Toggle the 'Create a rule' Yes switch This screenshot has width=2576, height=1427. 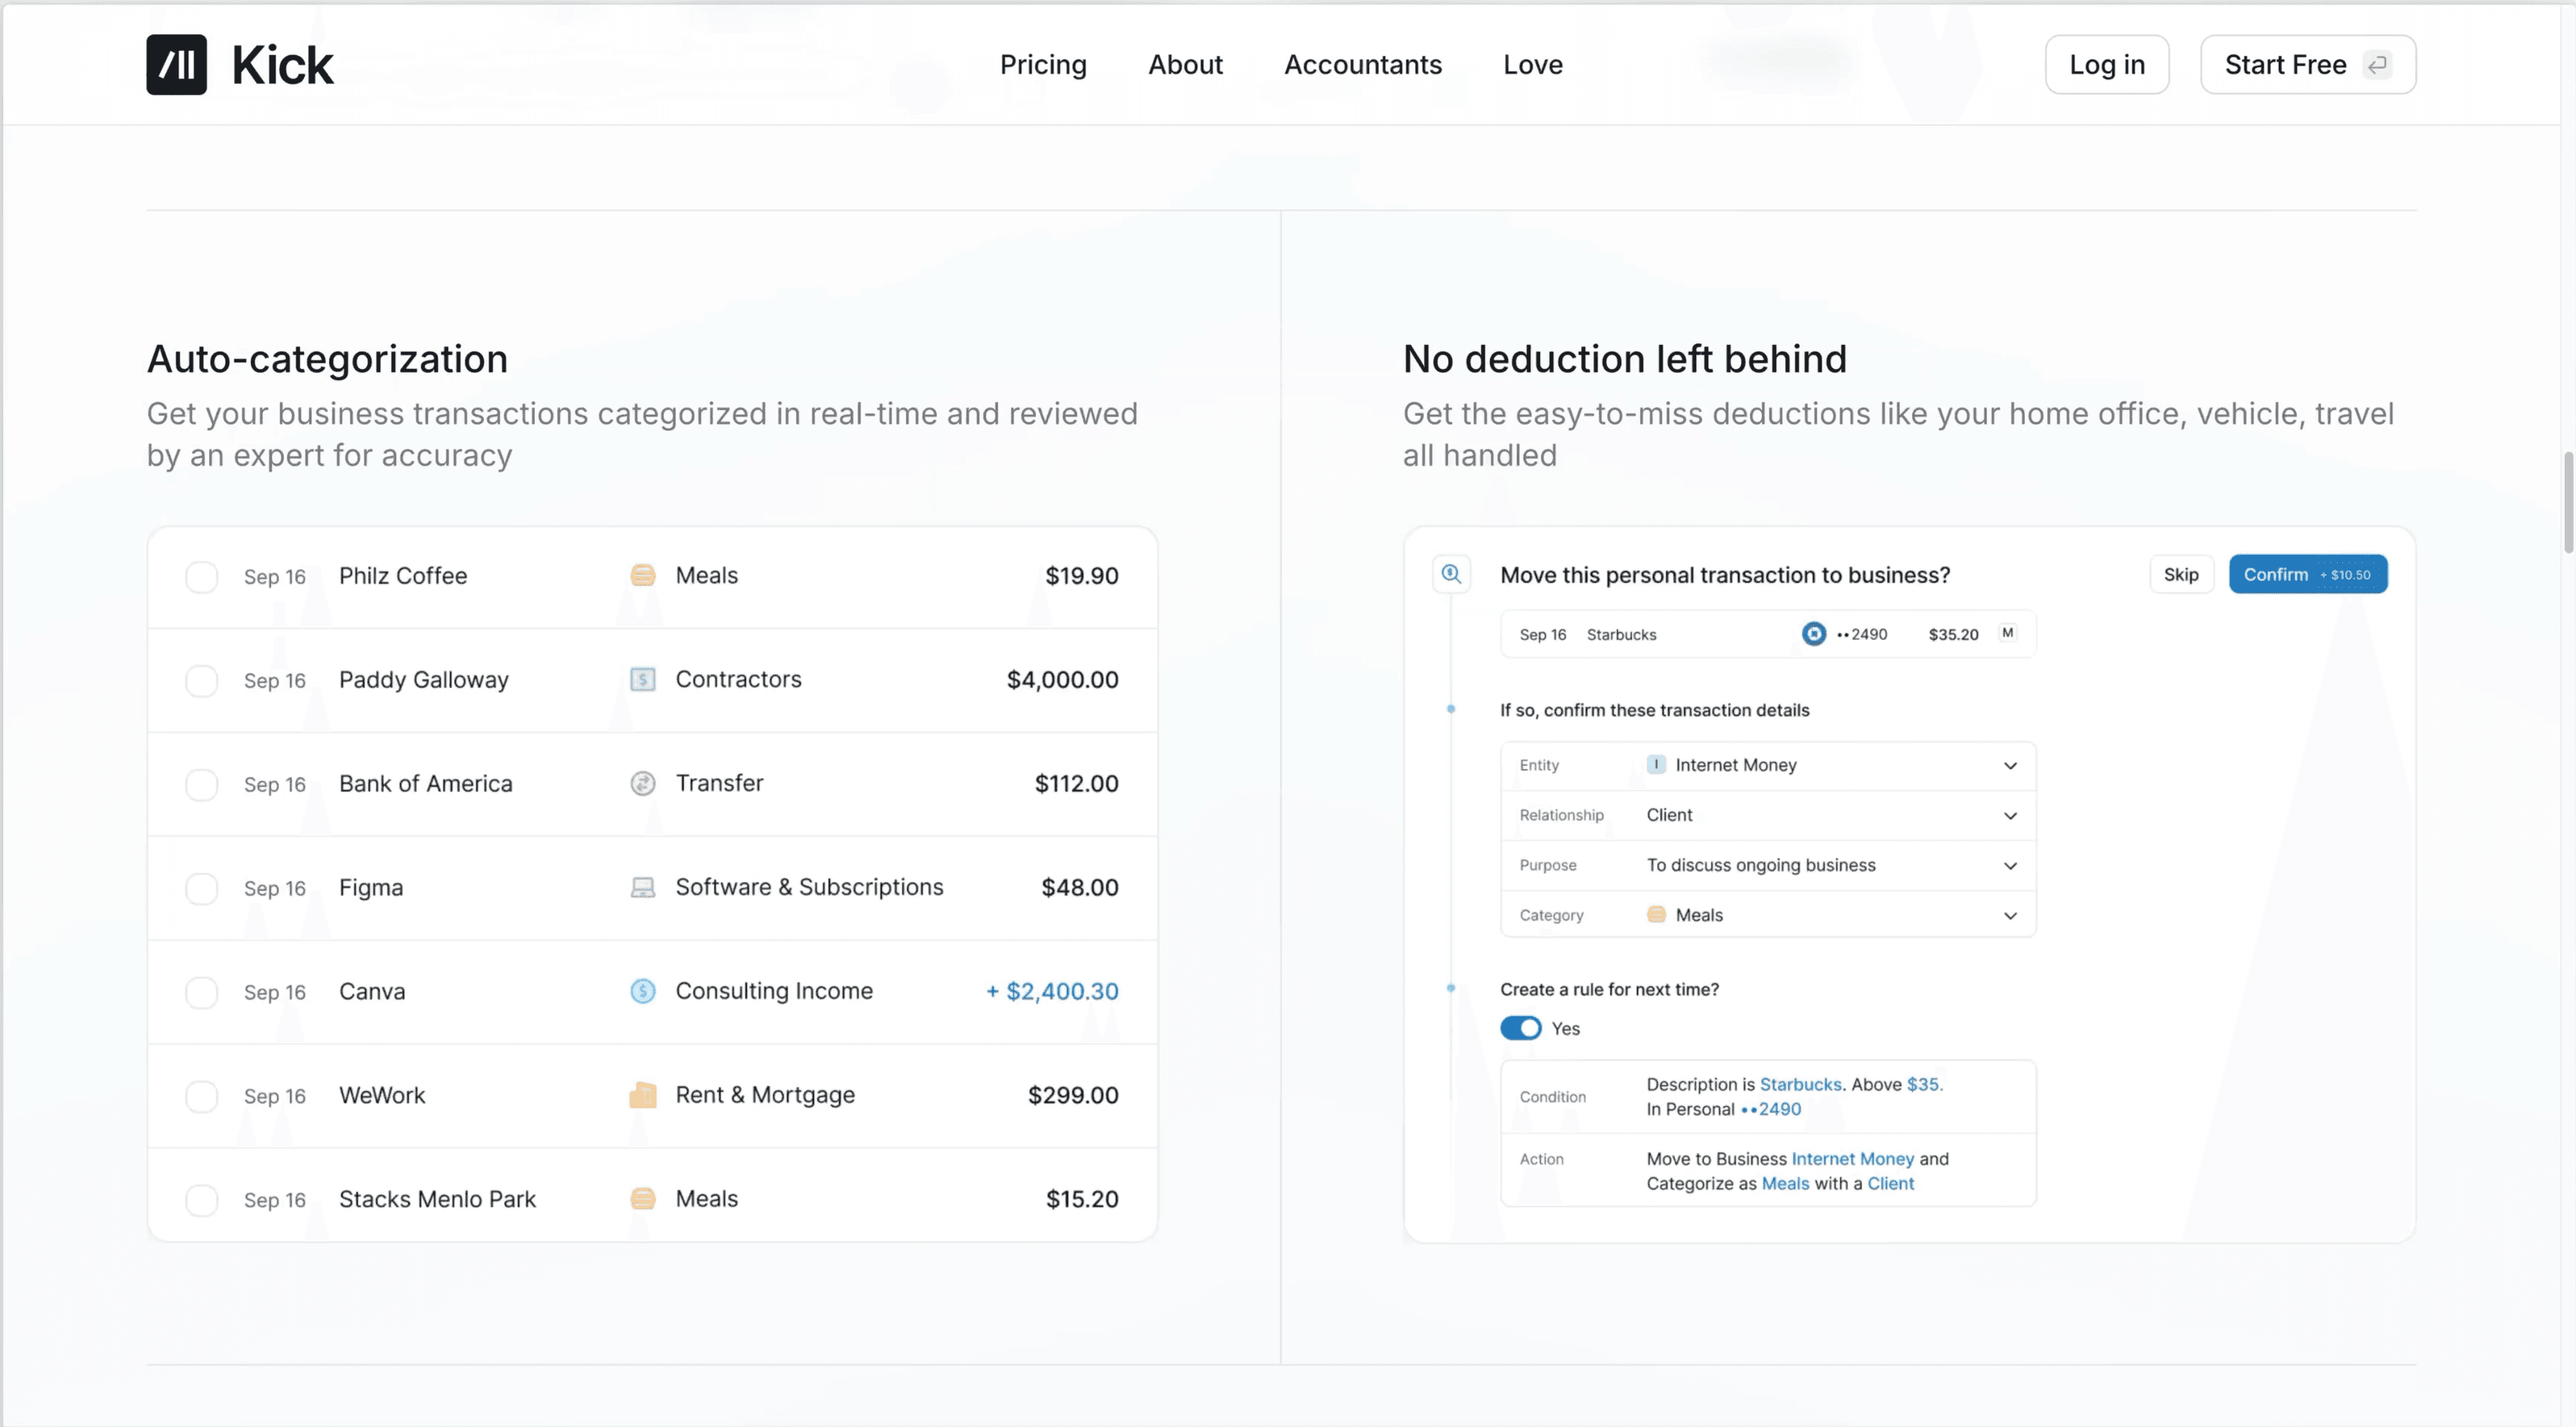click(1521, 1029)
